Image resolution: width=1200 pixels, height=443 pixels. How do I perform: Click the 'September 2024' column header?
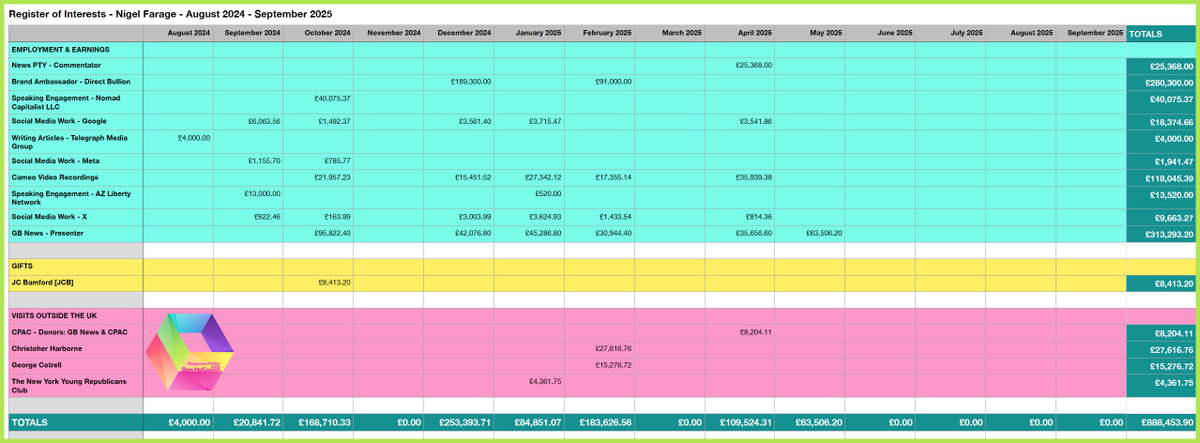(x=251, y=33)
